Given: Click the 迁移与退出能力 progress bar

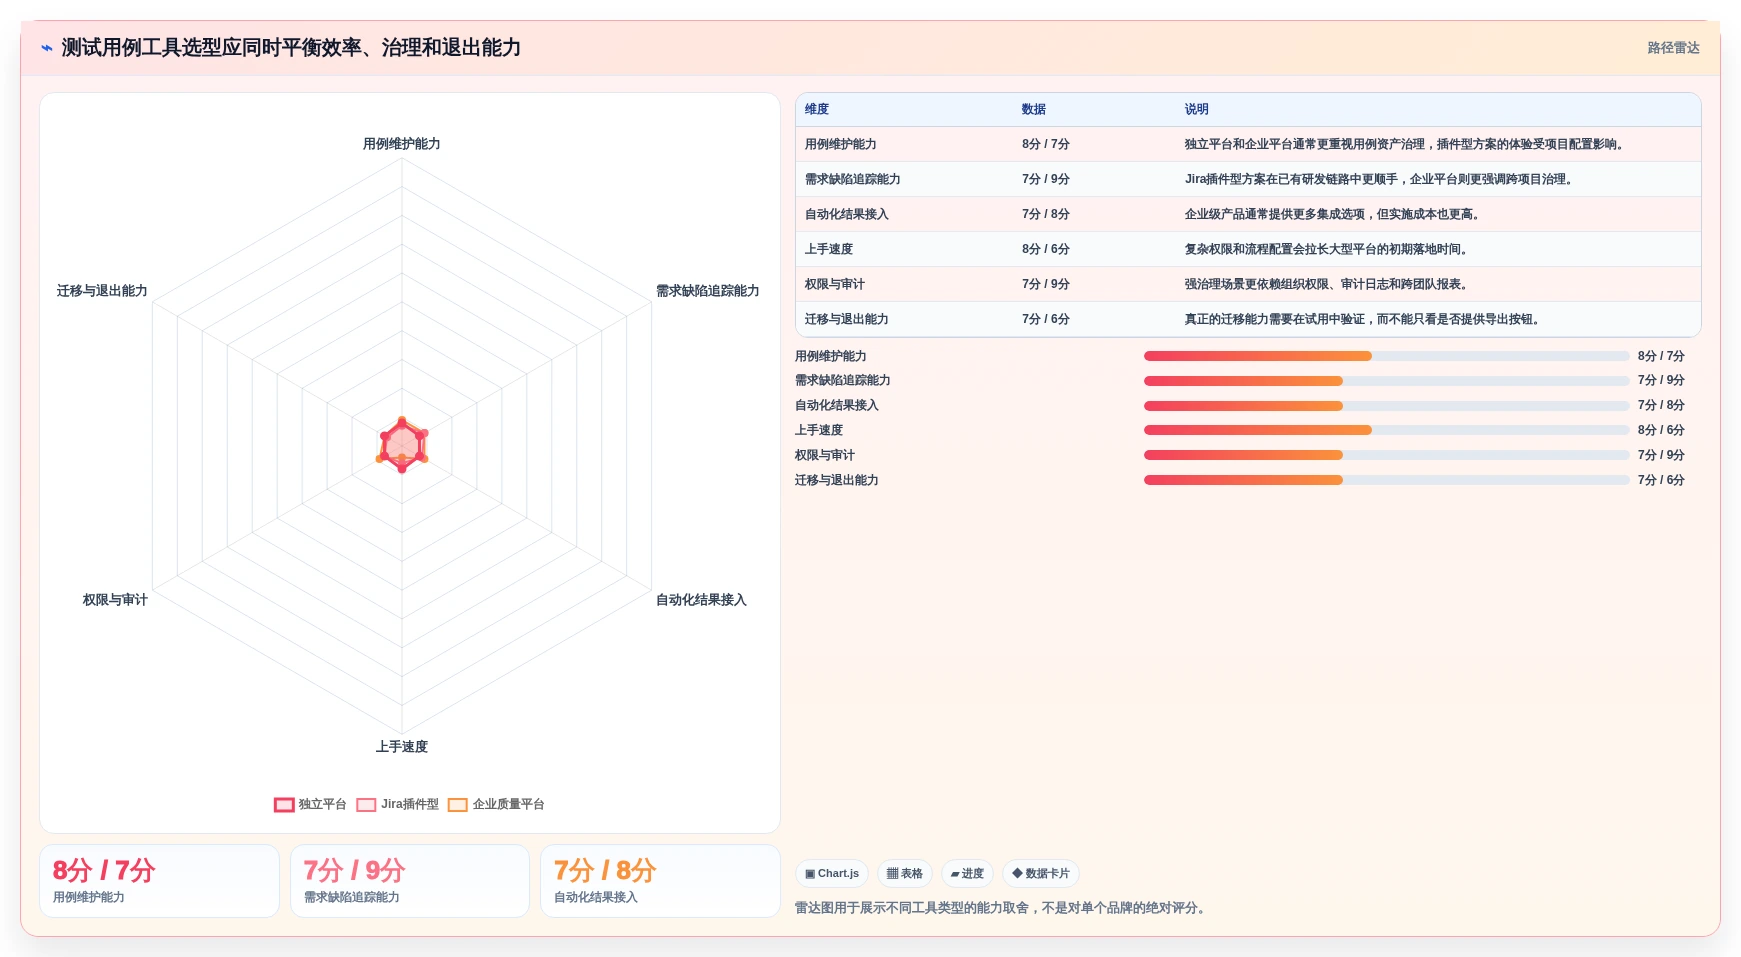Looking at the screenshot, I should pyautogui.click(x=1387, y=480).
